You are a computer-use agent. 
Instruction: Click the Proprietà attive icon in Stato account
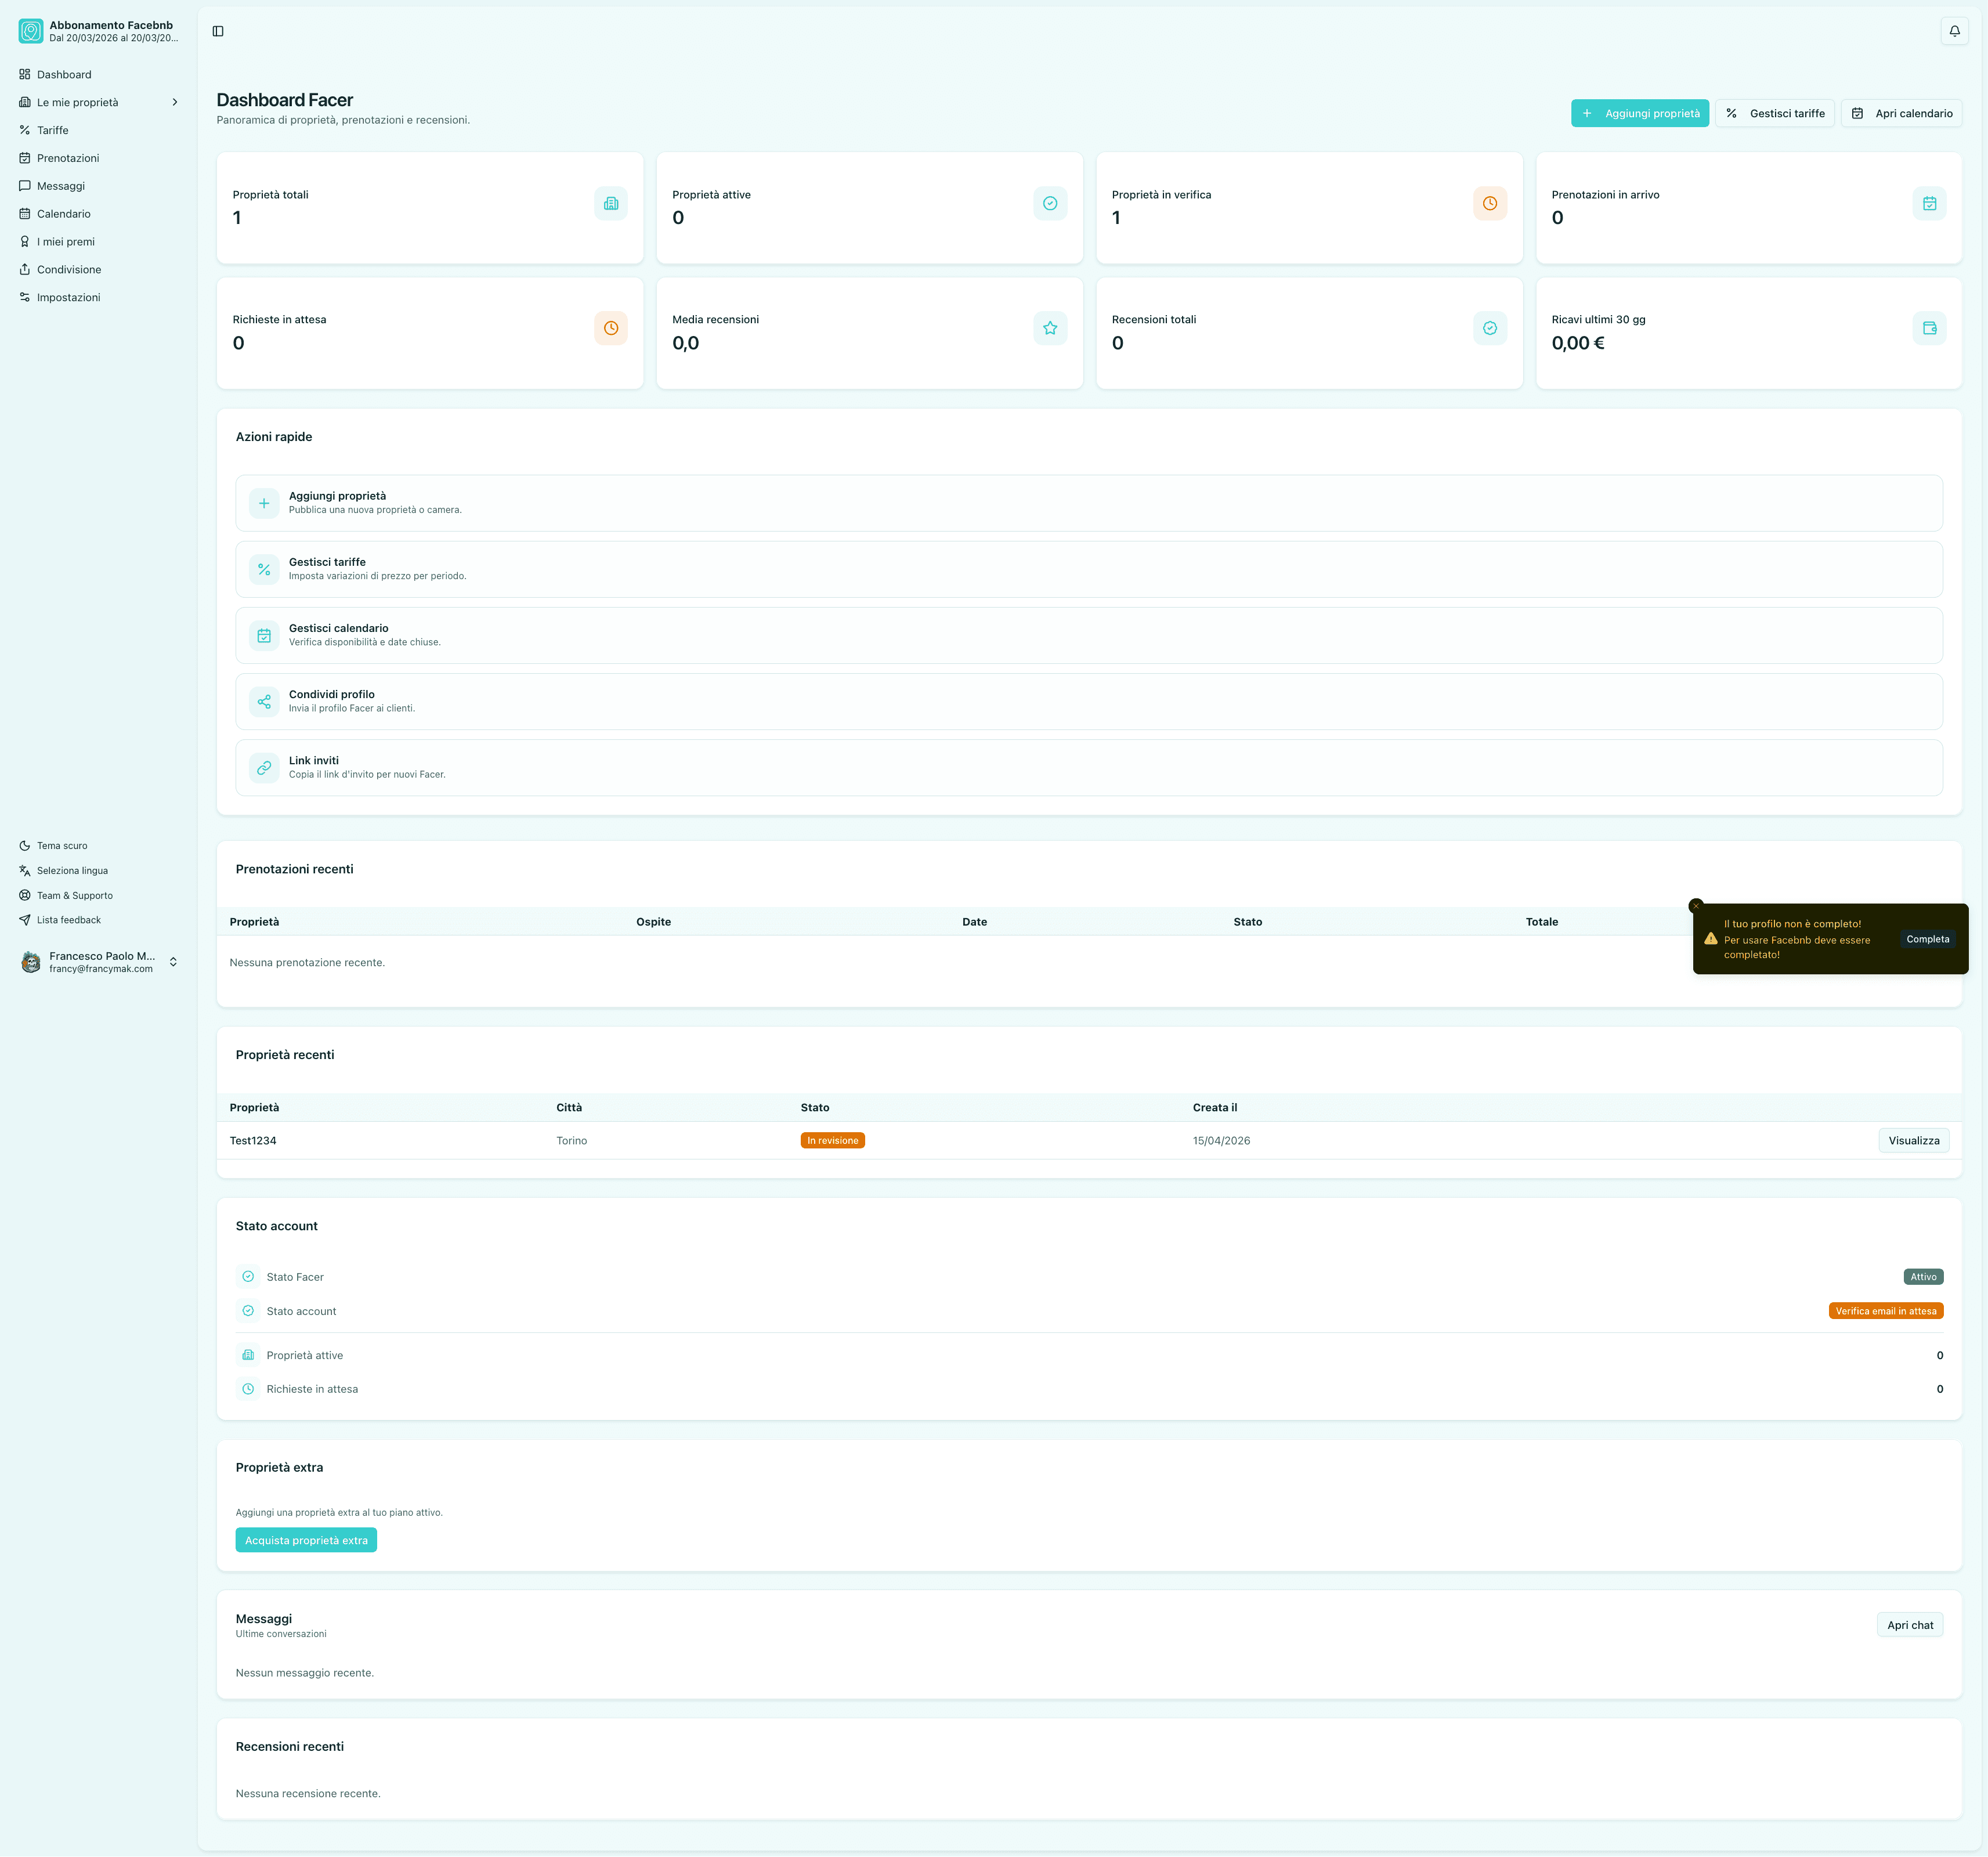[x=248, y=1355]
